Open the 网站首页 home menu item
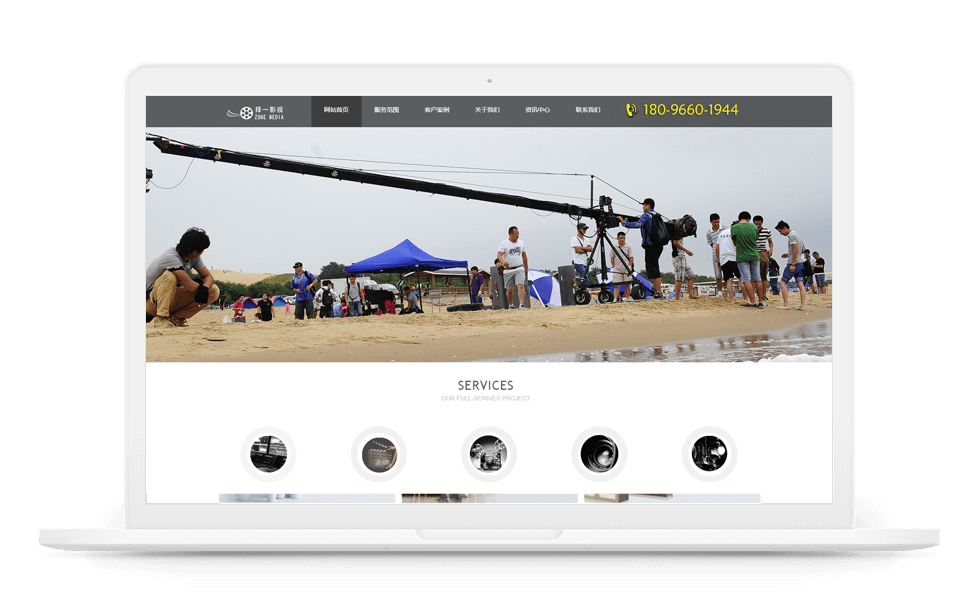 click(x=336, y=110)
